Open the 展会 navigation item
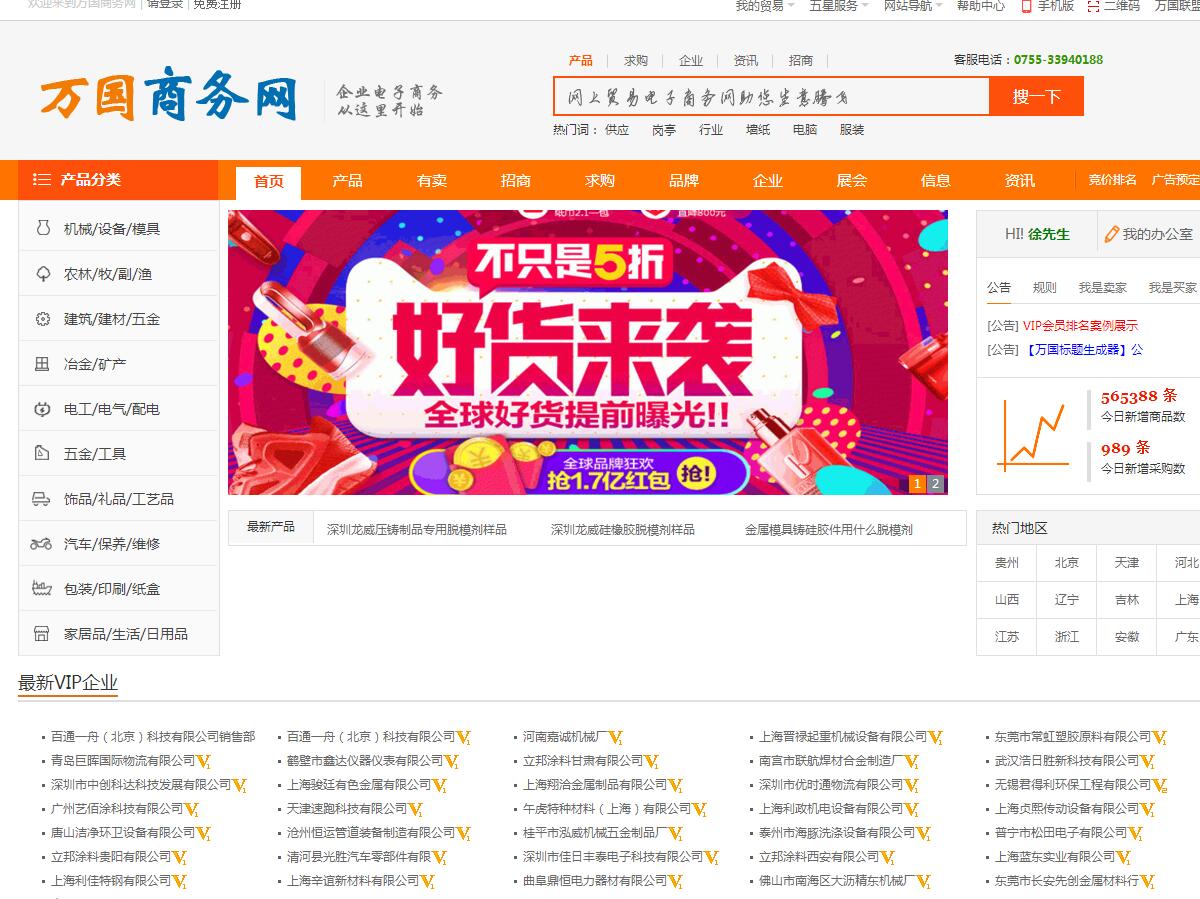 tap(852, 181)
